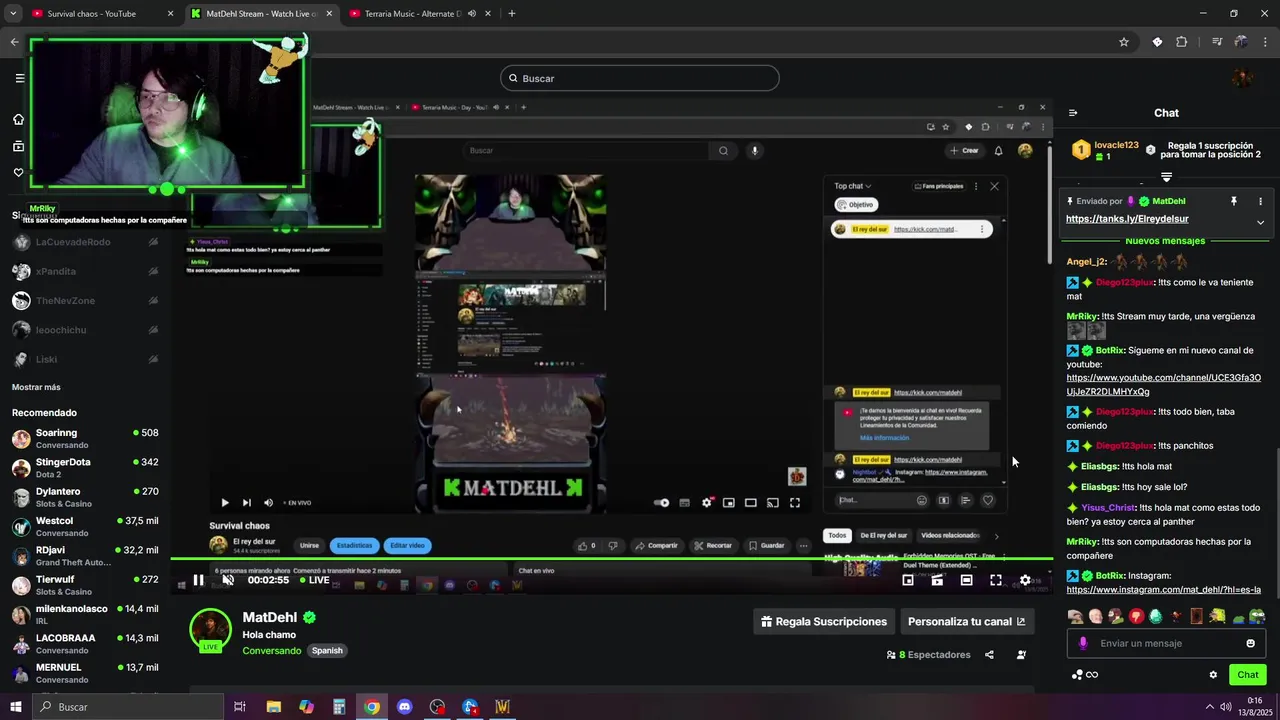Open BotRix YouTube channel link
Screen dimensions: 1280x720
point(1164,384)
